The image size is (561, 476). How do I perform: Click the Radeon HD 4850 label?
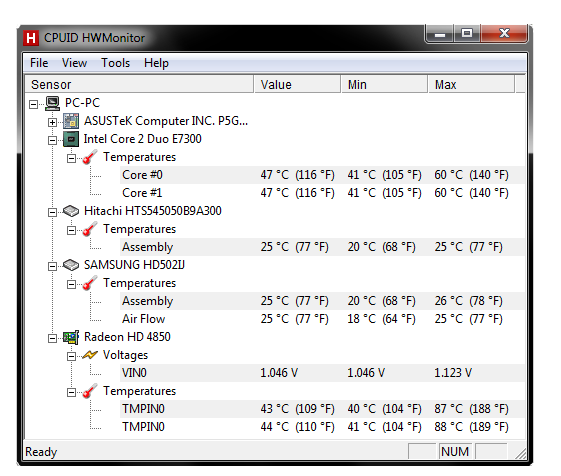click(x=127, y=337)
